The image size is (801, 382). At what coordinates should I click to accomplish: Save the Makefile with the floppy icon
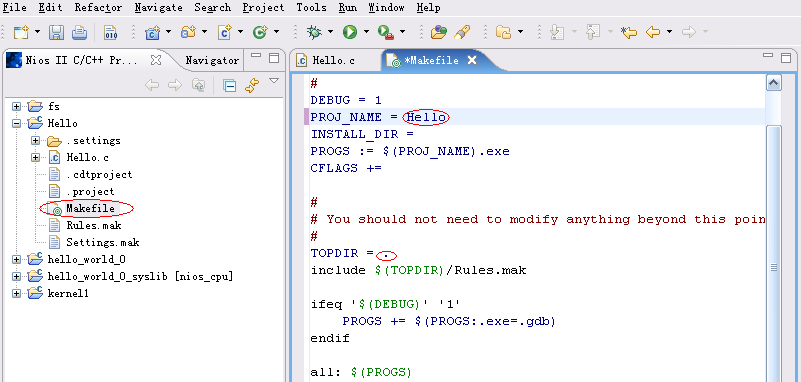click(56, 32)
